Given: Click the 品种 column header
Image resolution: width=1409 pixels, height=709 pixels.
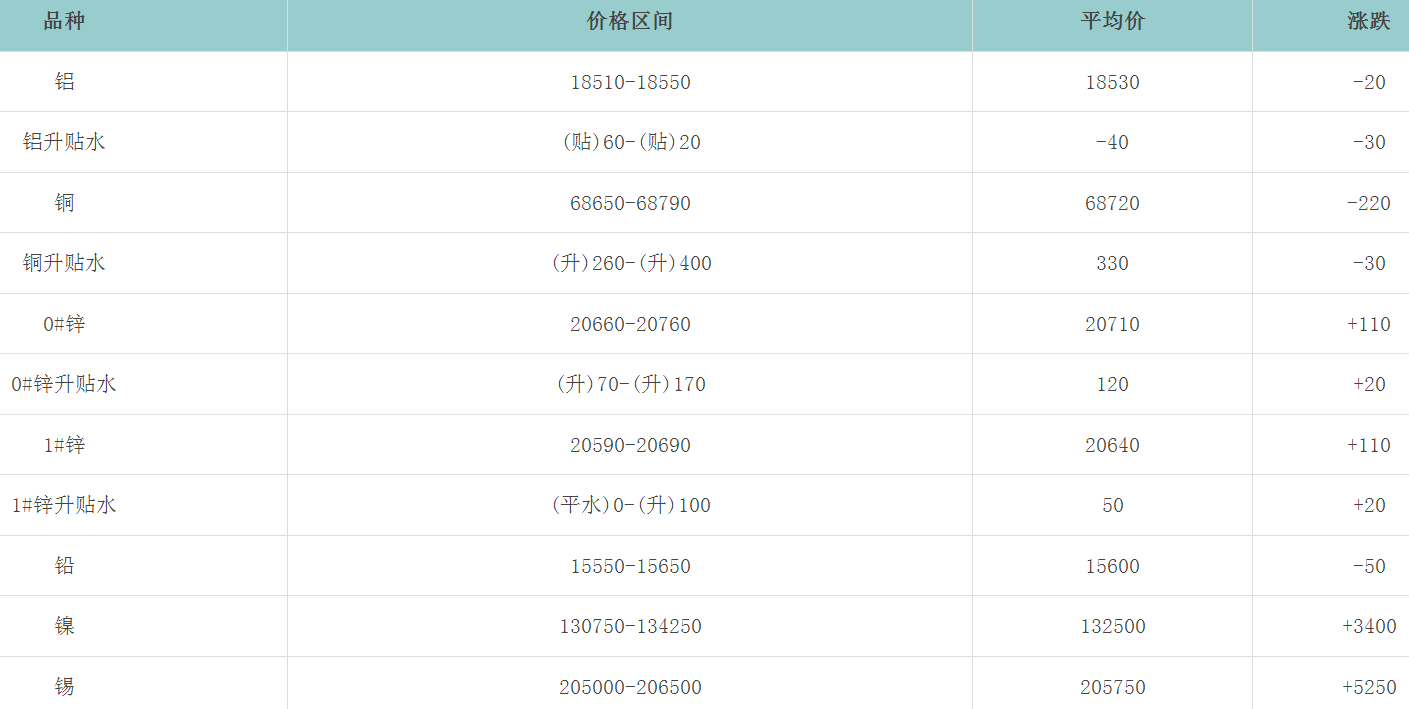Looking at the screenshot, I should coord(64,21).
